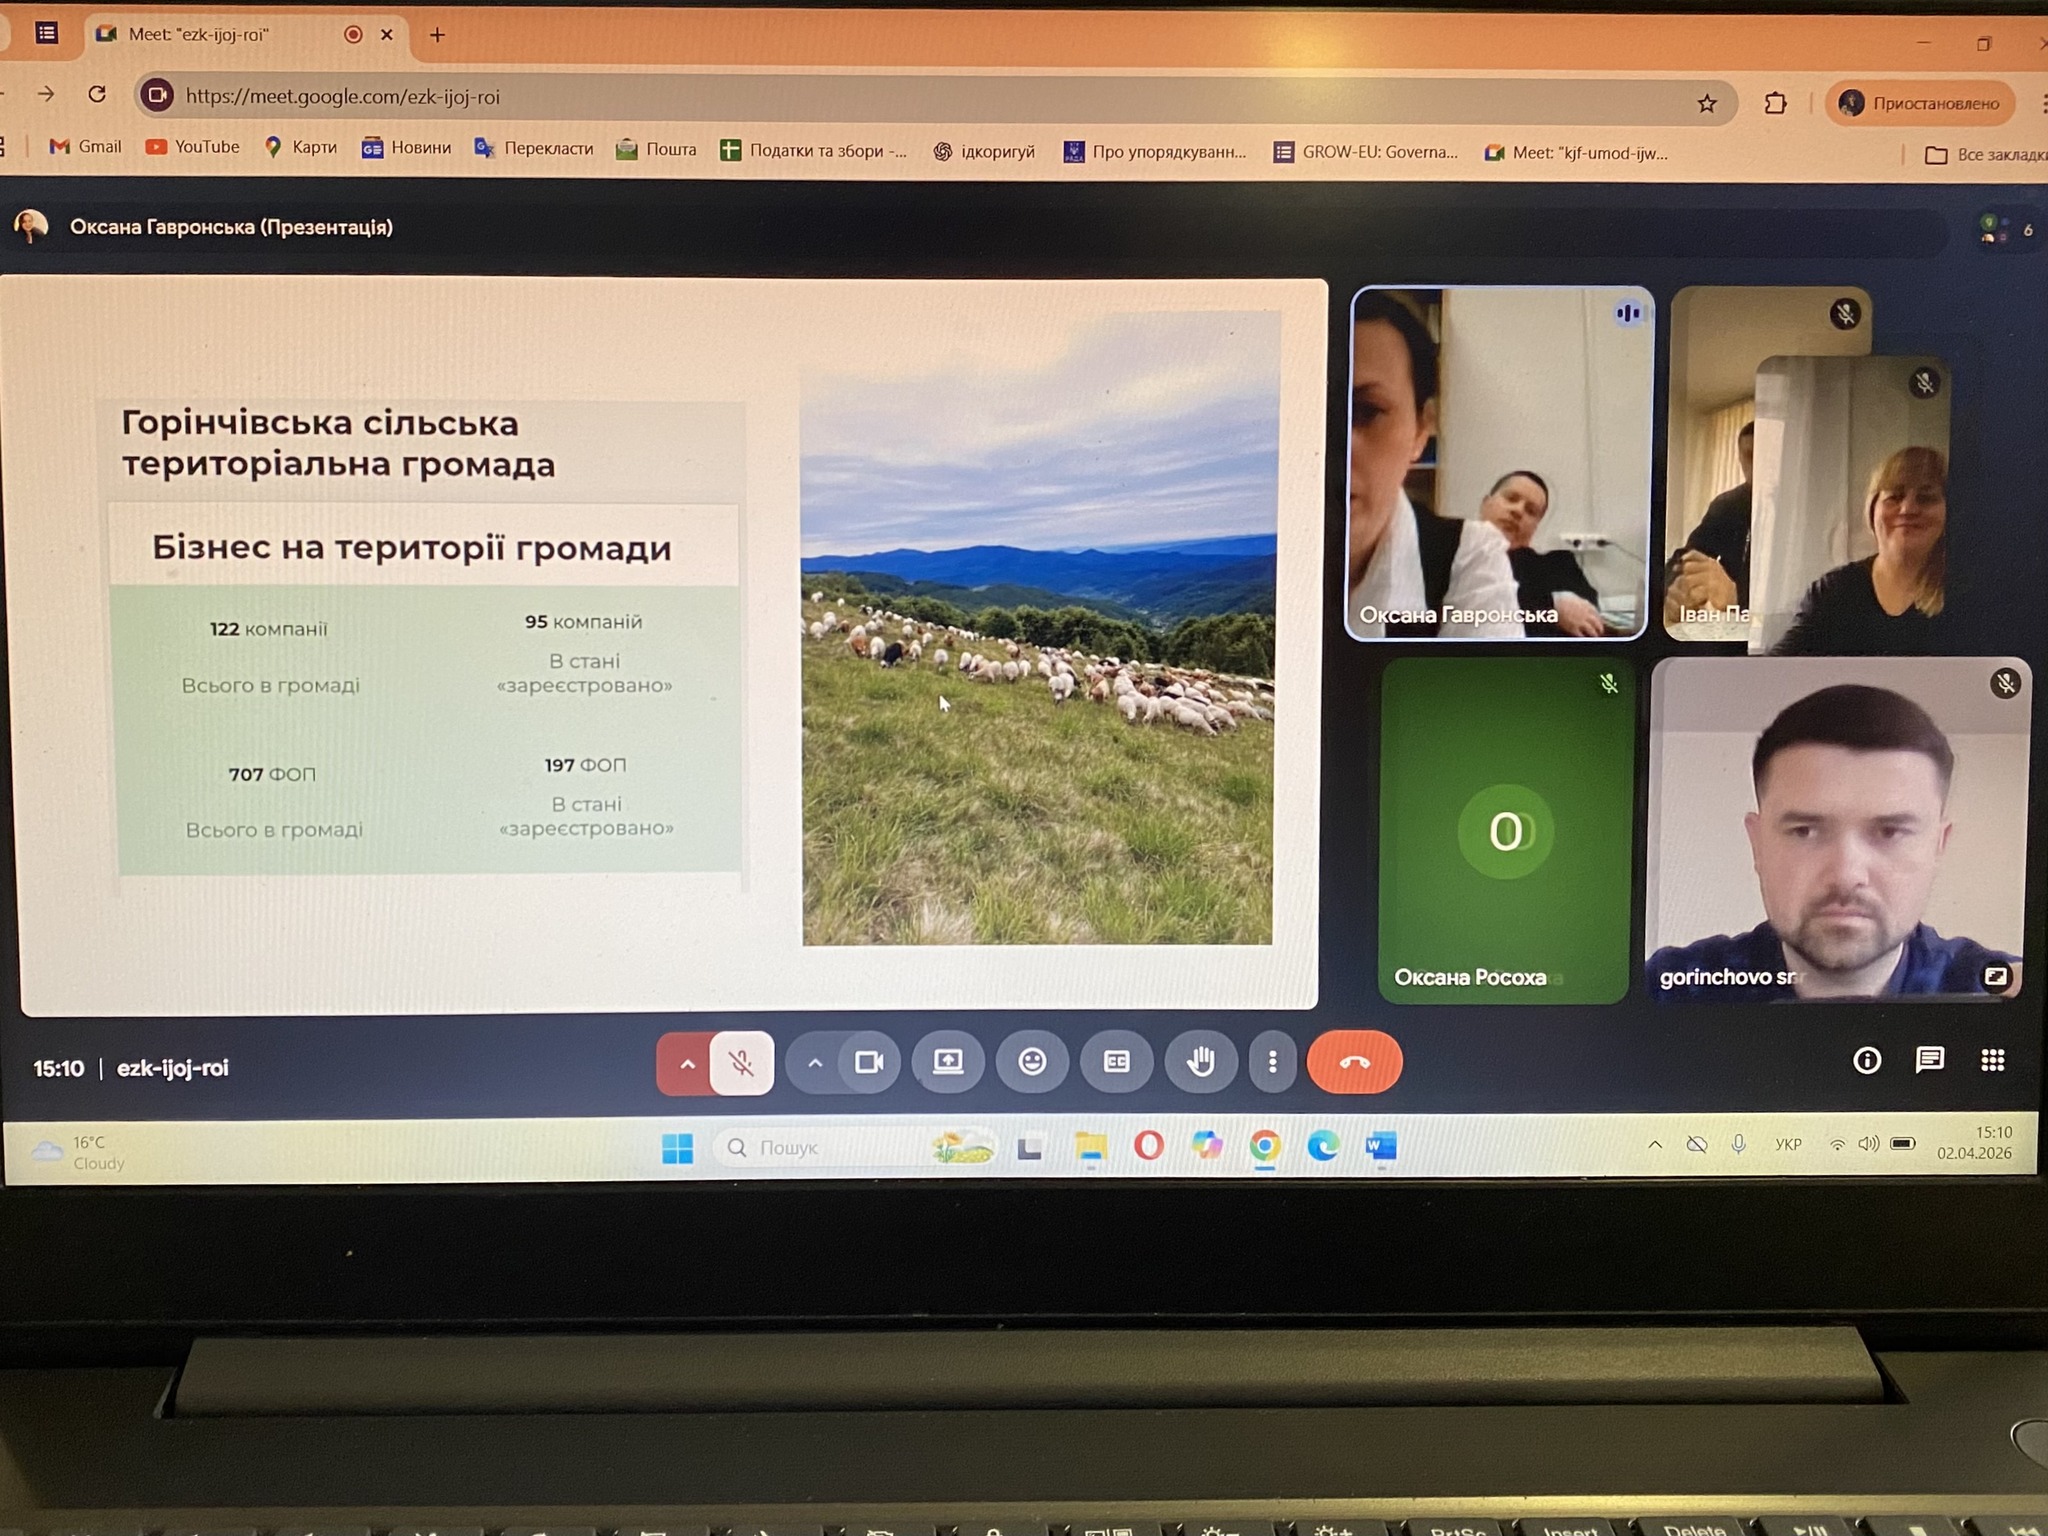Open a new browser tab
The height and width of the screenshot is (1536, 2048).
[437, 36]
